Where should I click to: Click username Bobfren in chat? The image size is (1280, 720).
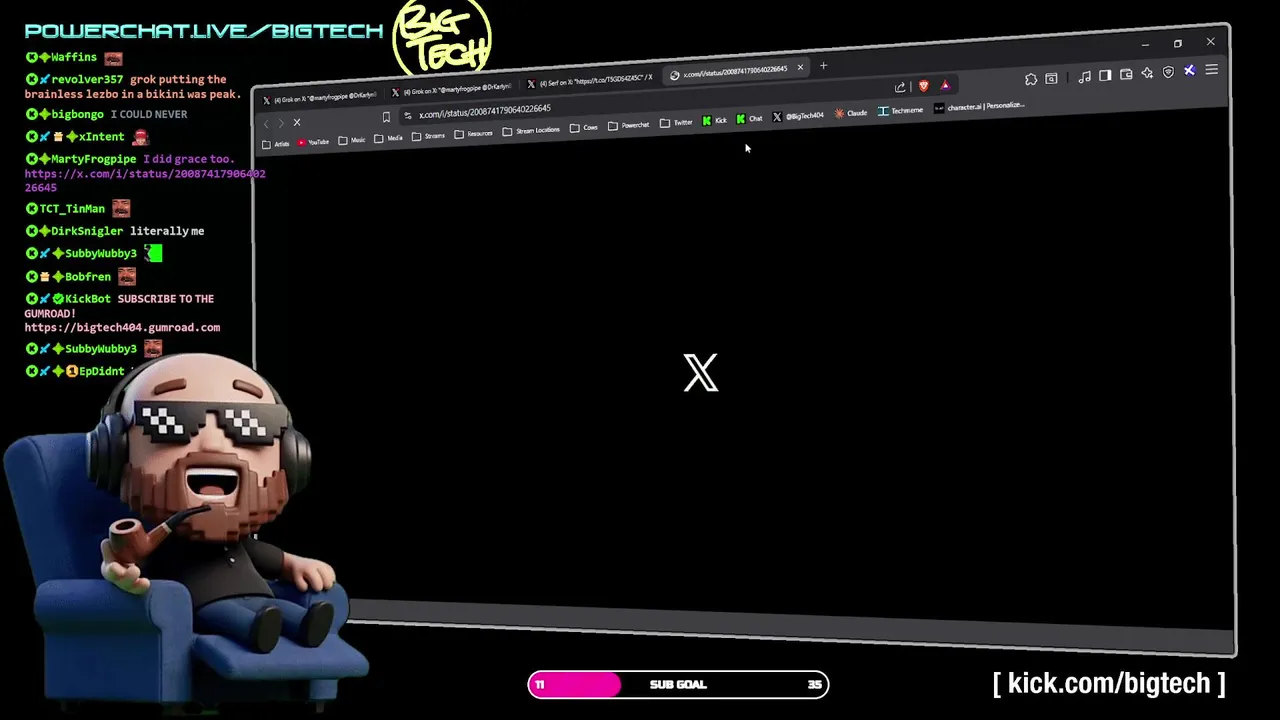88,277
